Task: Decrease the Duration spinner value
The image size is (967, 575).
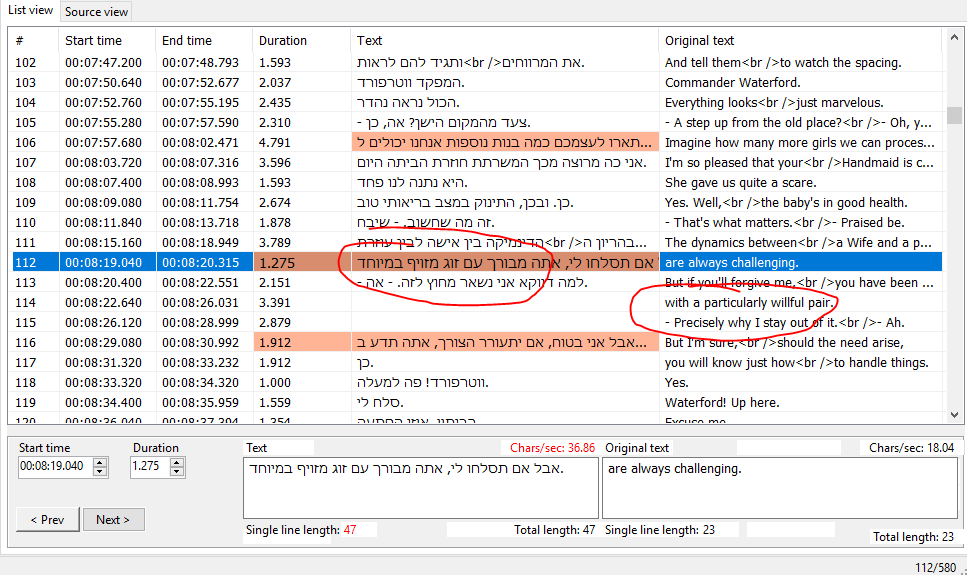Action: 177,472
